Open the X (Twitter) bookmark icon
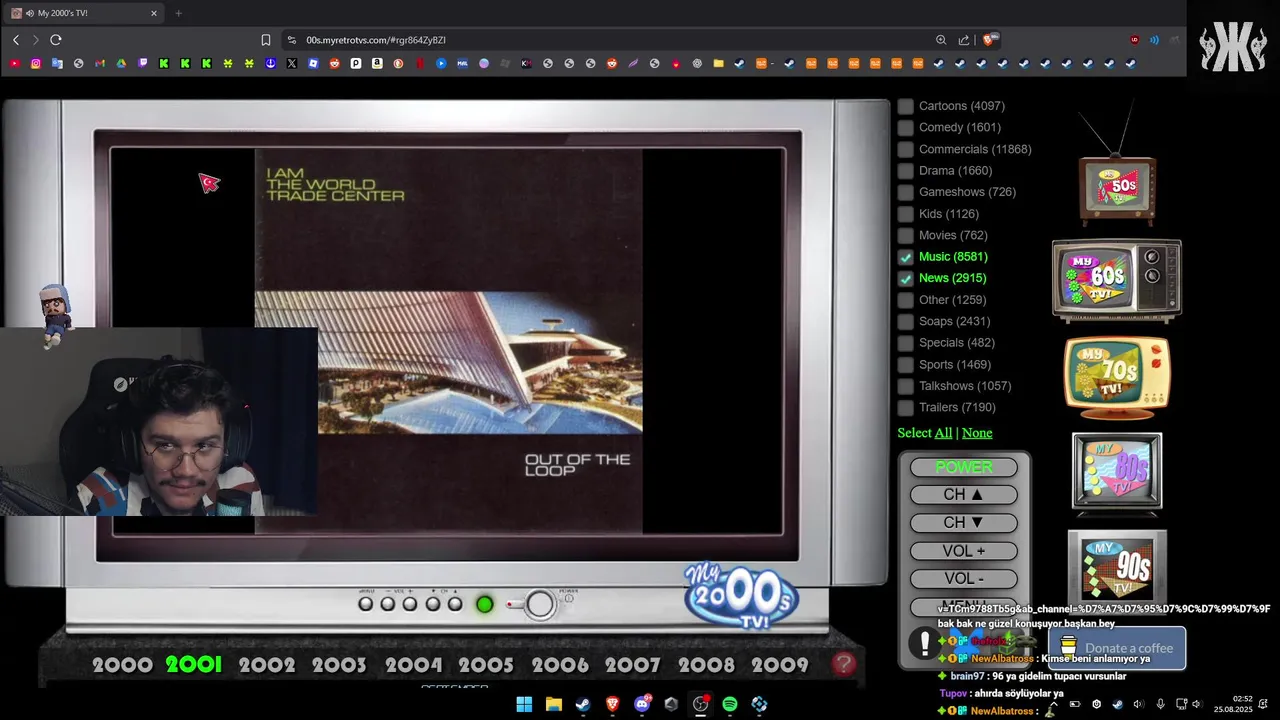Viewport: 1280px width, 720px height. 292,63
